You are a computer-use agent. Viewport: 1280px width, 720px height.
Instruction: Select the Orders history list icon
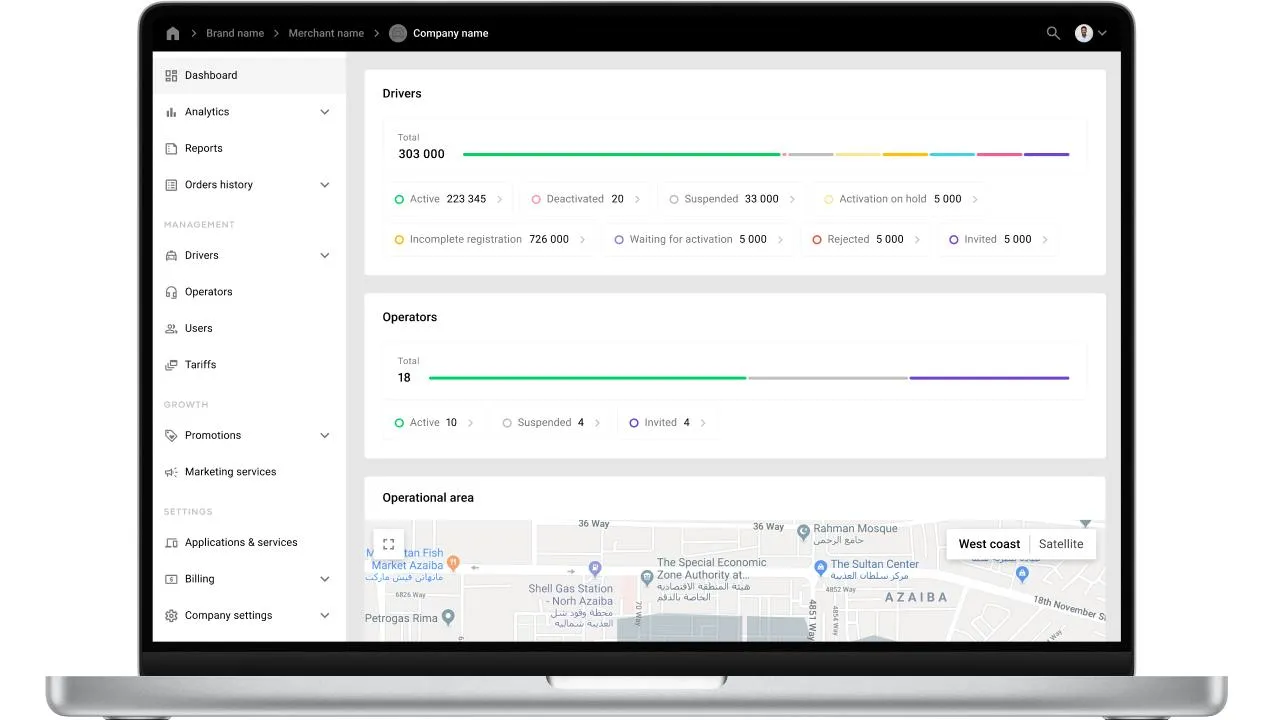171,185
